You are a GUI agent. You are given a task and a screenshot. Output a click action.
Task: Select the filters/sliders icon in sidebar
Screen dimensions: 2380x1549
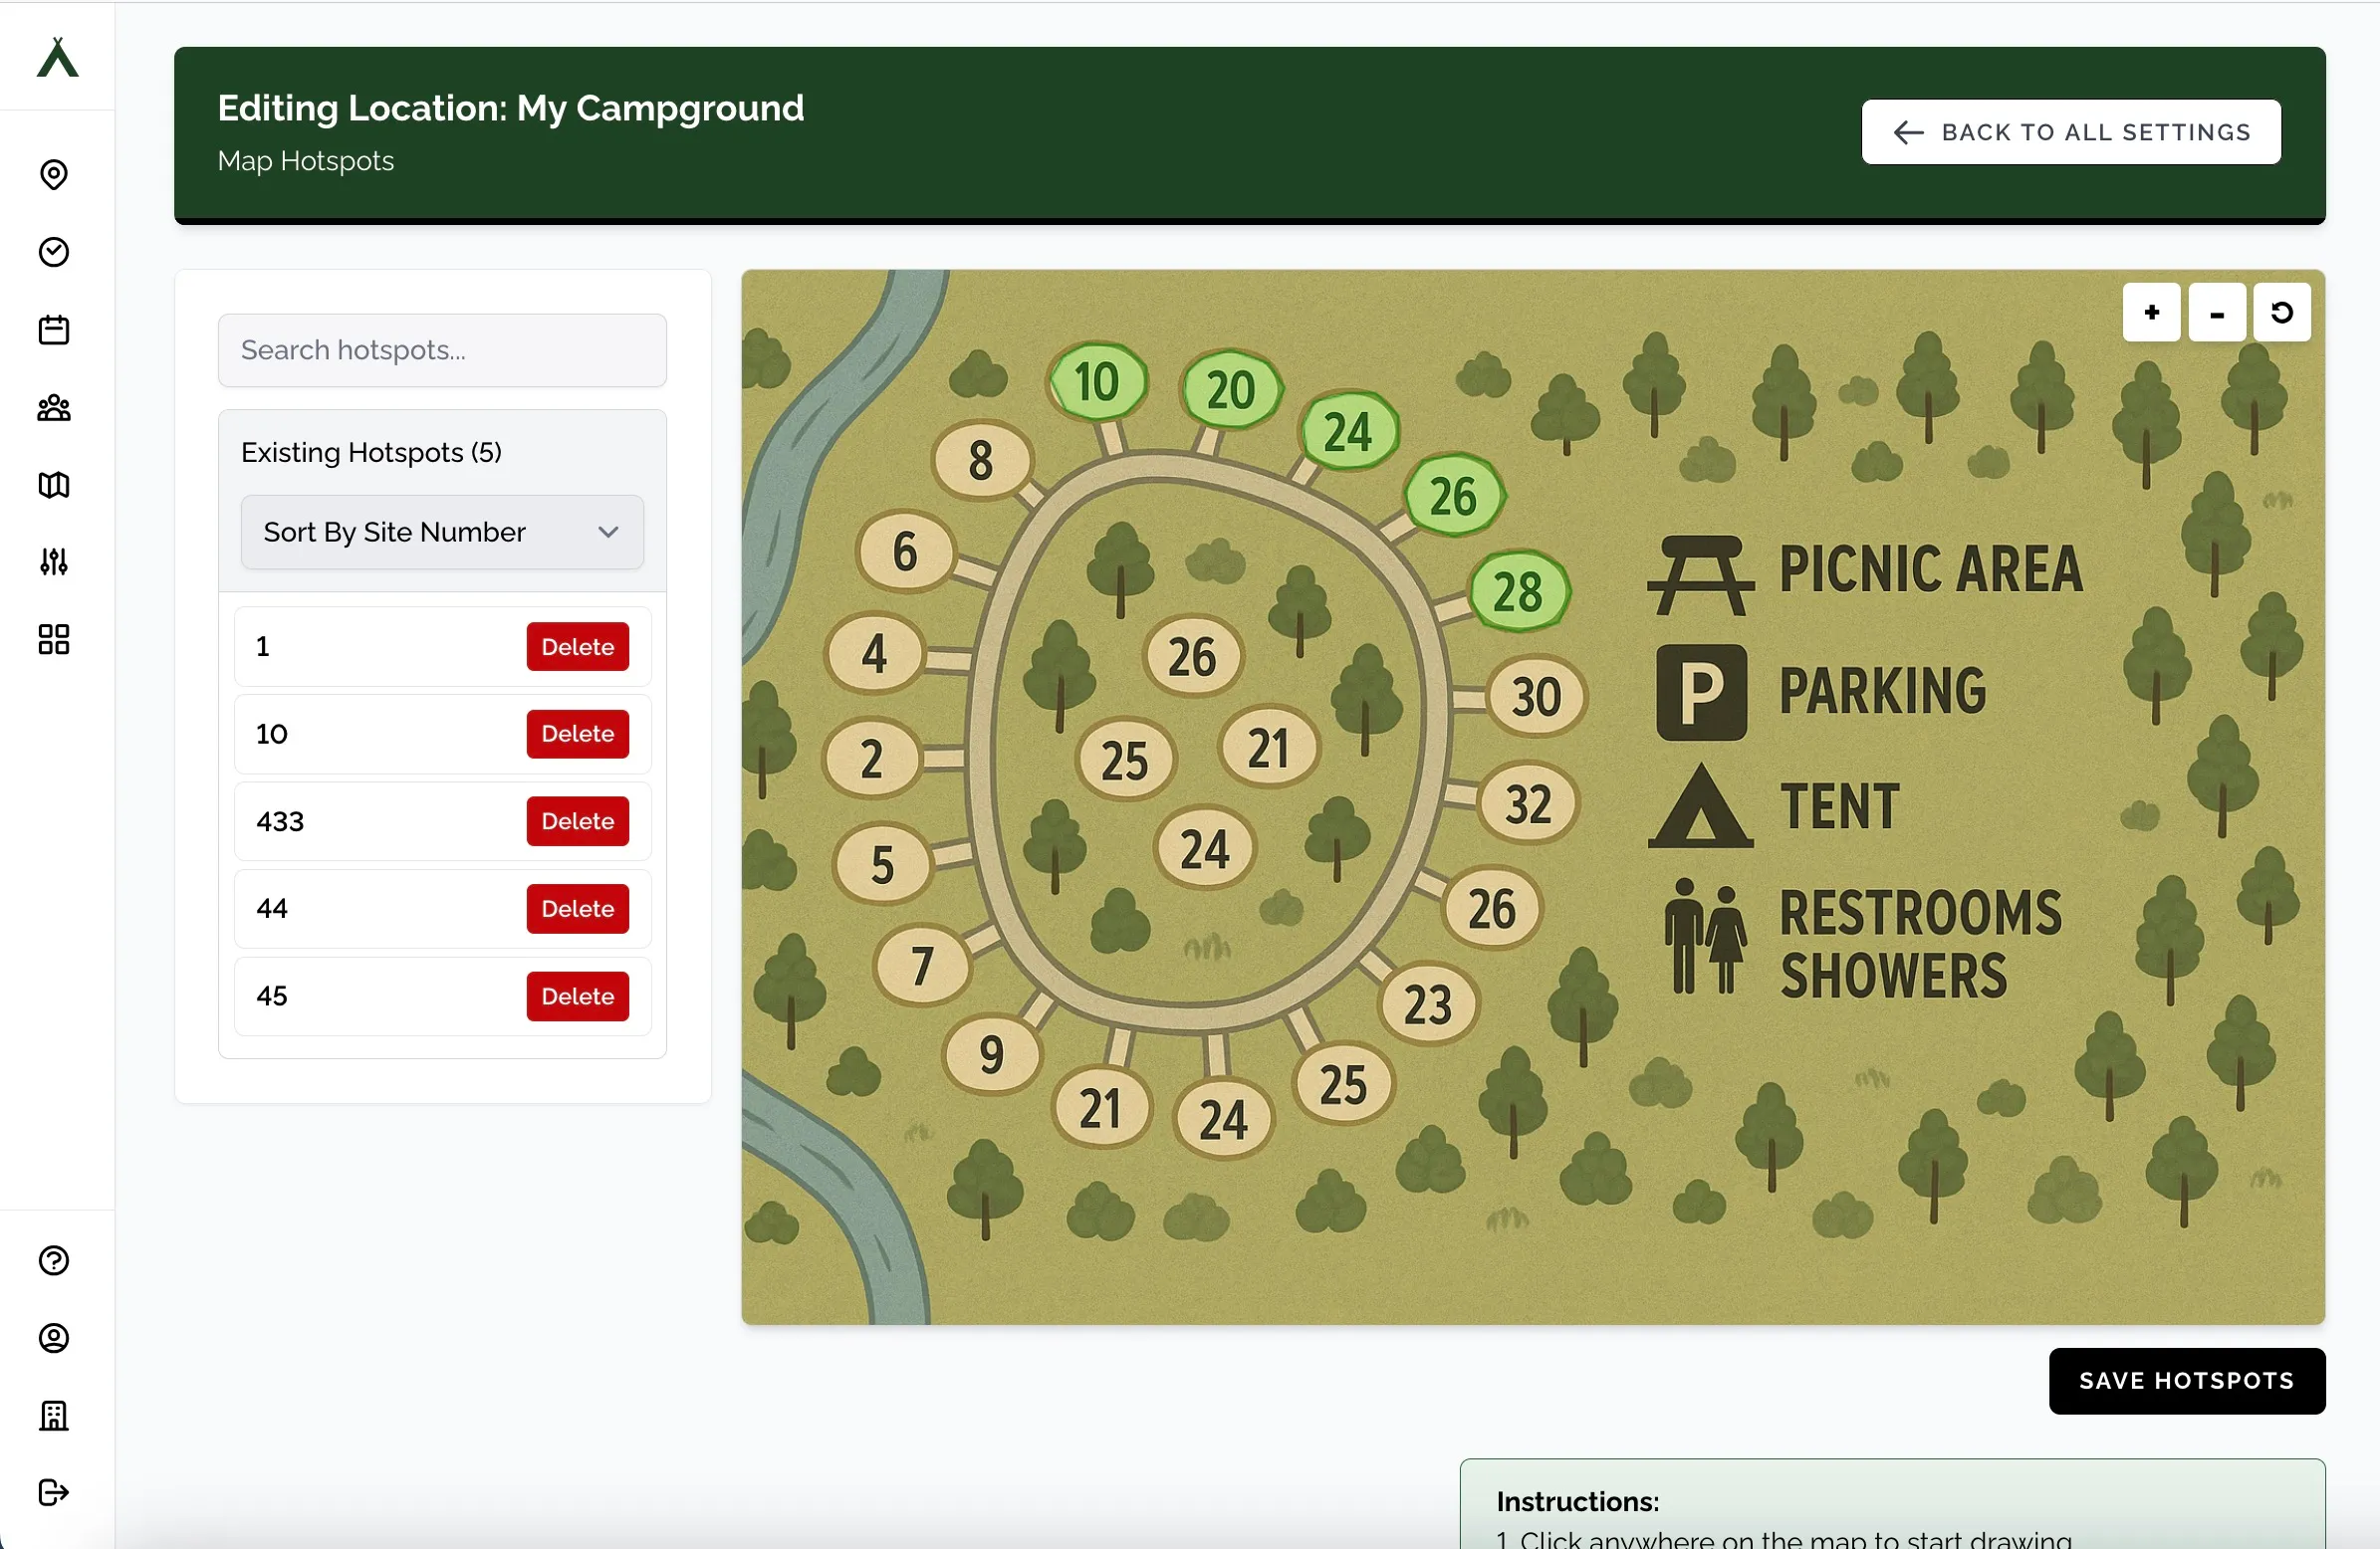(54, 561)
